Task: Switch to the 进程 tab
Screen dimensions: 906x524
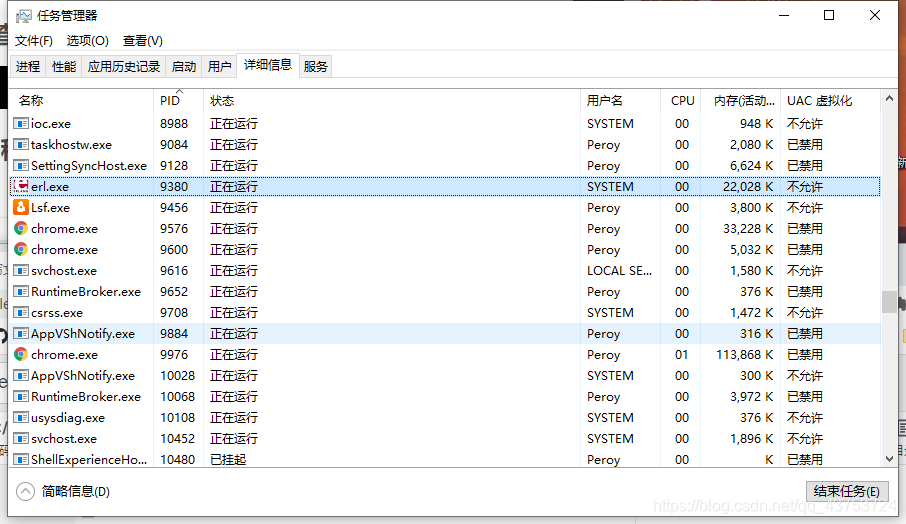Action: 28,66
